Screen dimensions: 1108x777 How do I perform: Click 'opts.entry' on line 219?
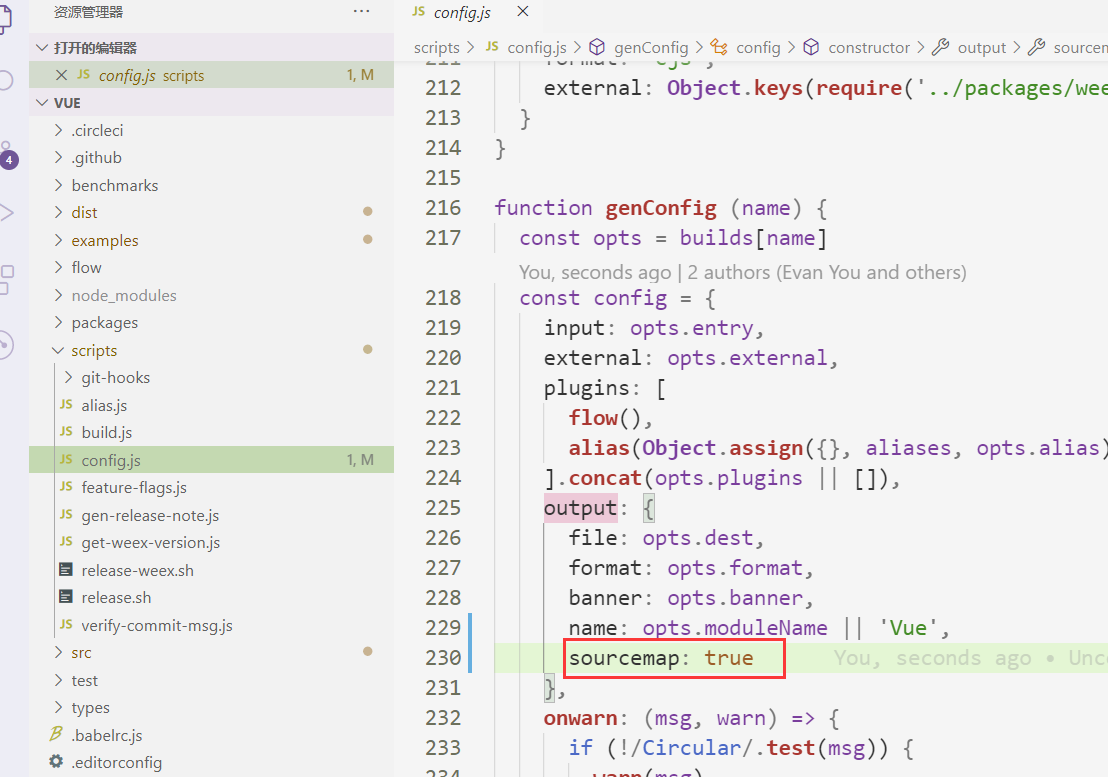692,328
